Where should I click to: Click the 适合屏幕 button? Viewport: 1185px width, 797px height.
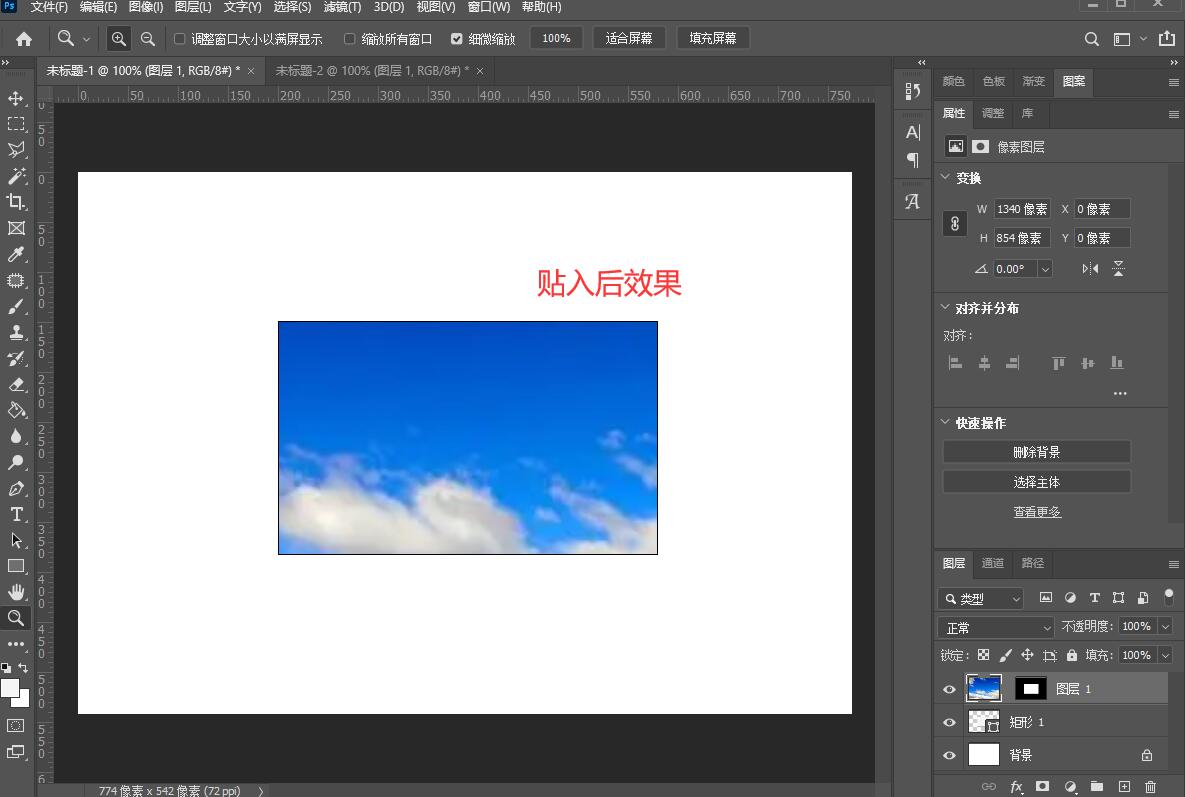[x=629, y=38]
